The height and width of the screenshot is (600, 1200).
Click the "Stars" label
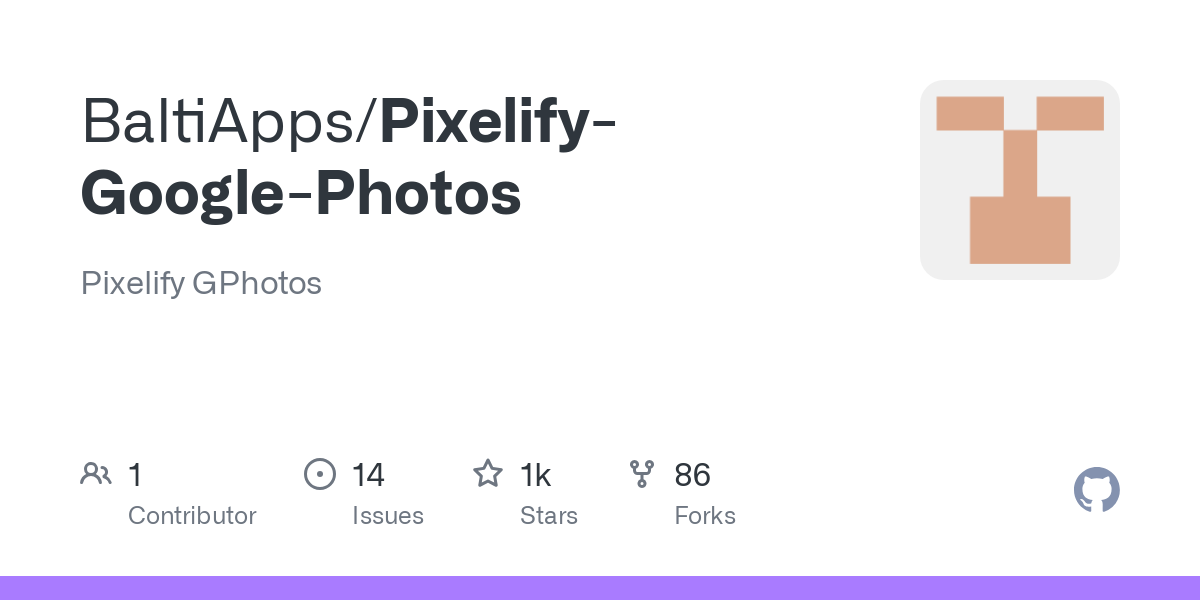(549, 516)
